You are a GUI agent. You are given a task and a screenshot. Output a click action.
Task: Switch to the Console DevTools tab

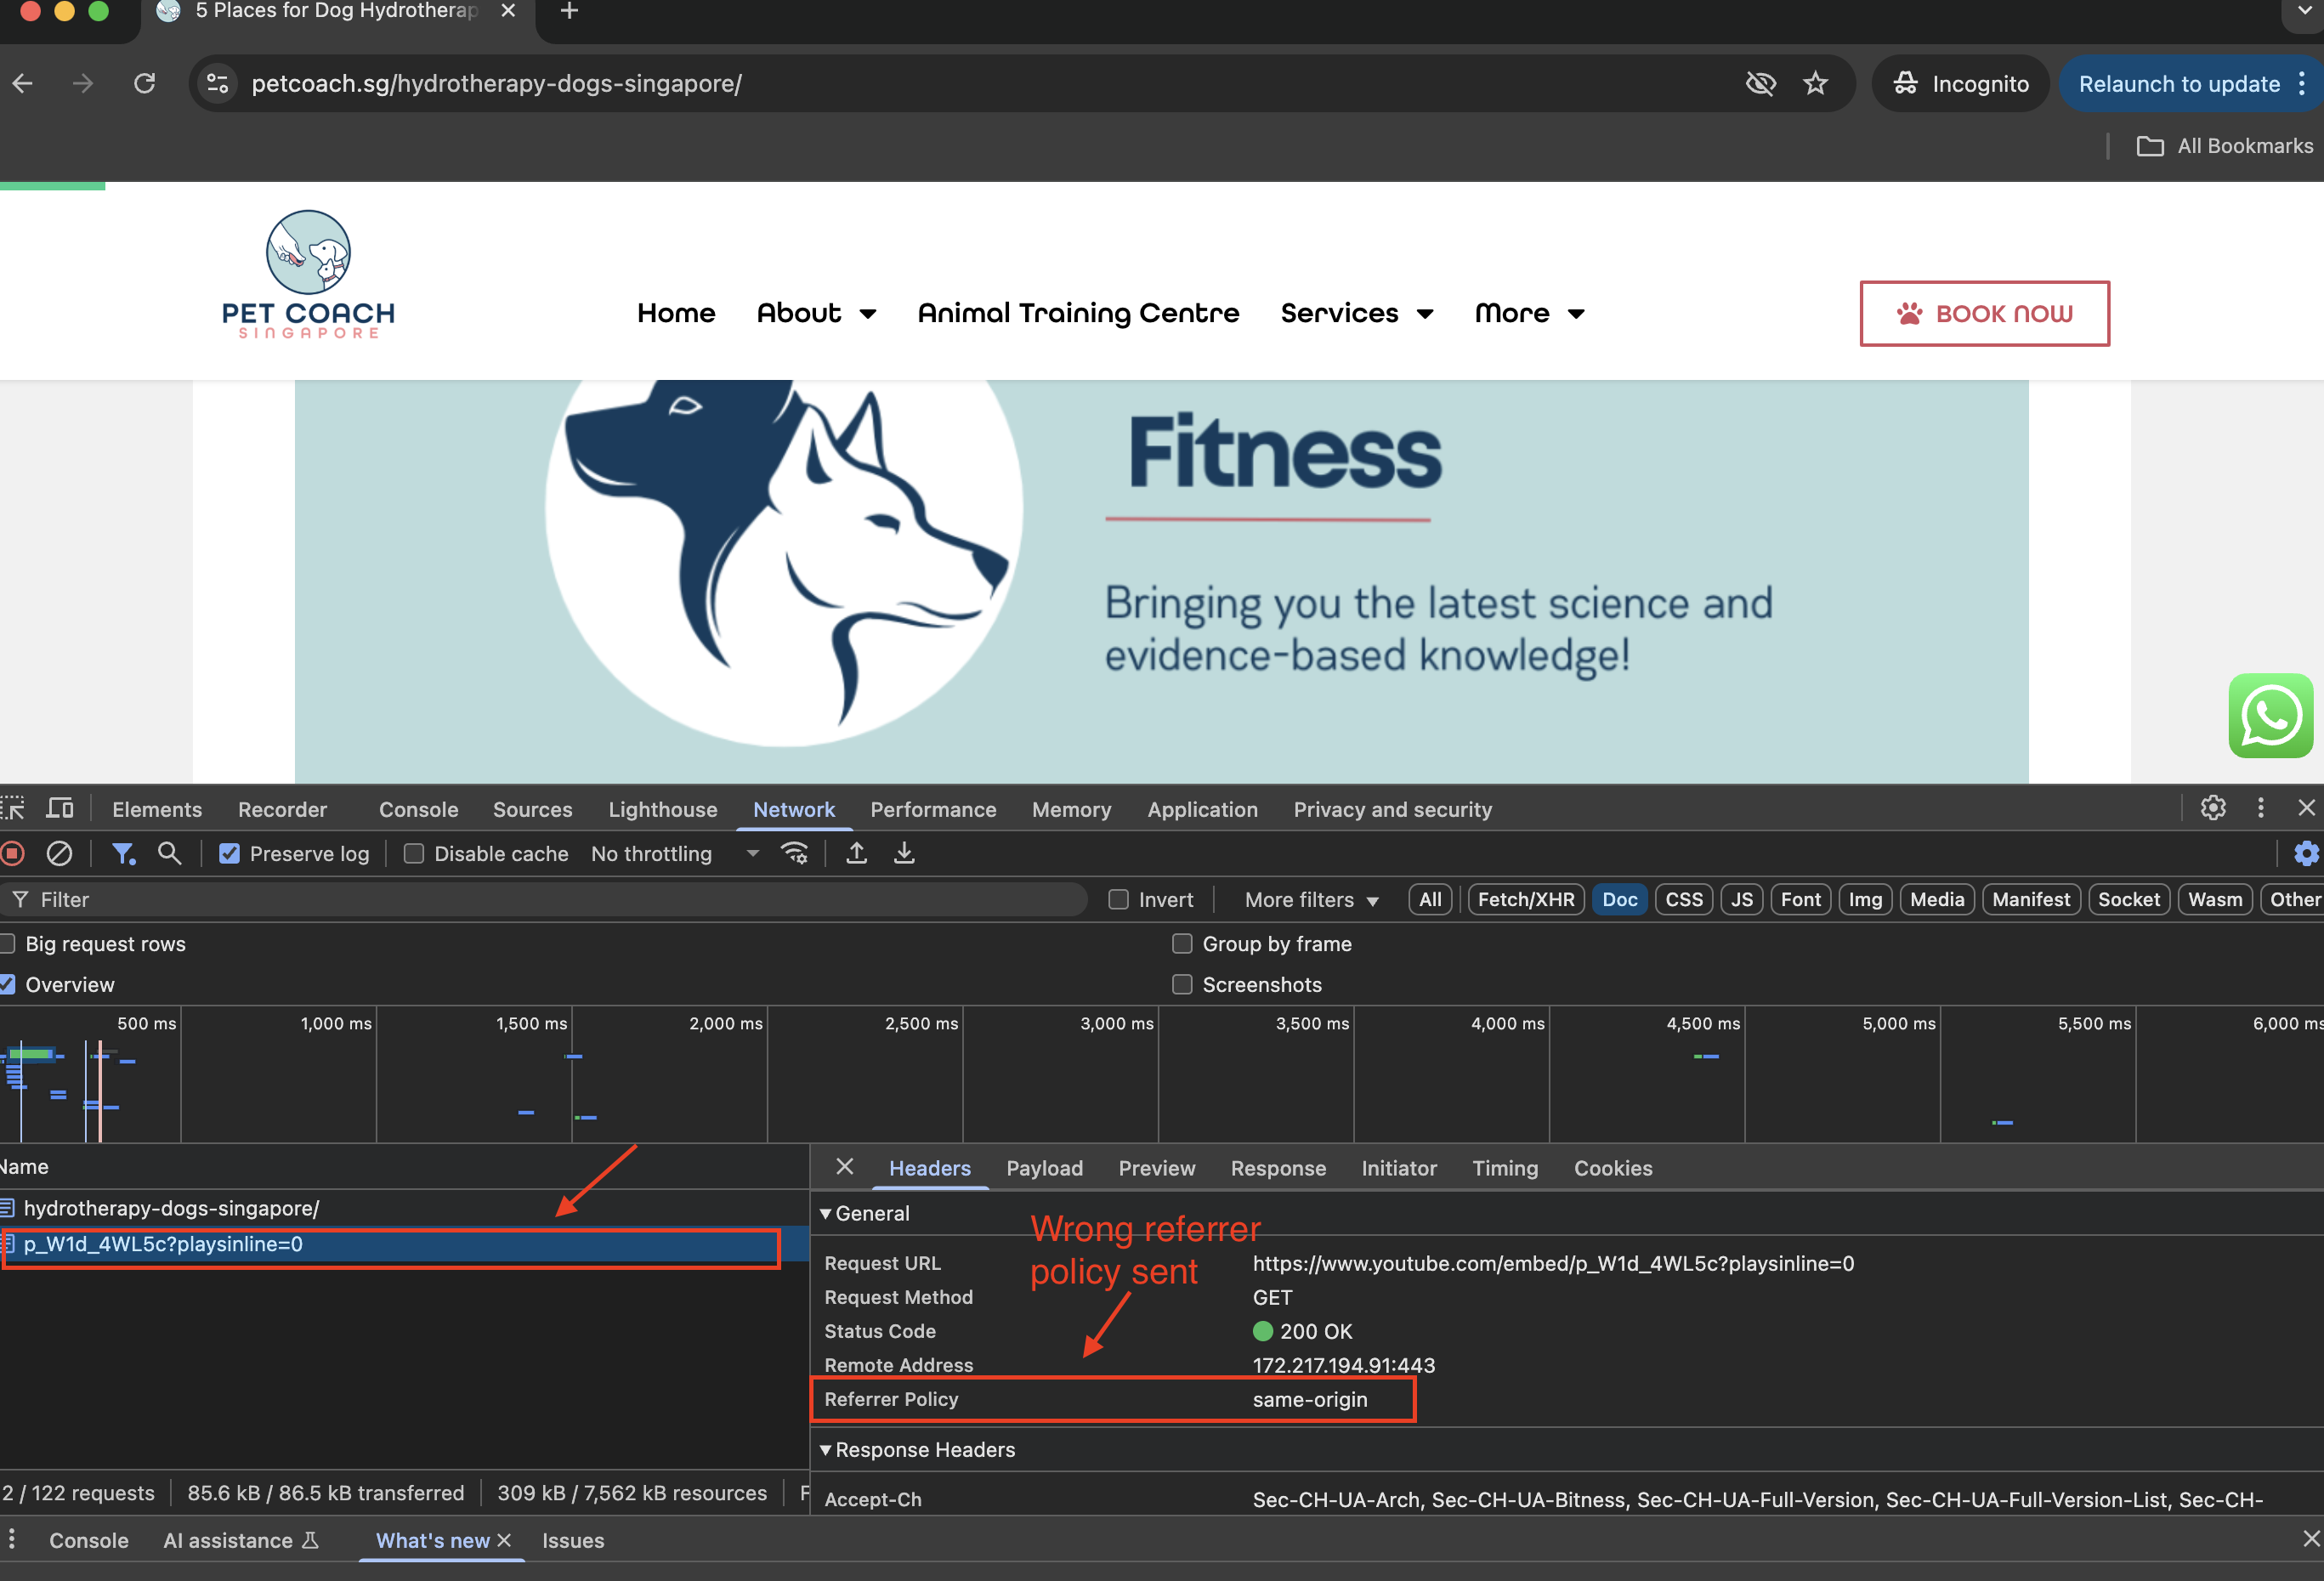(418, 809)
